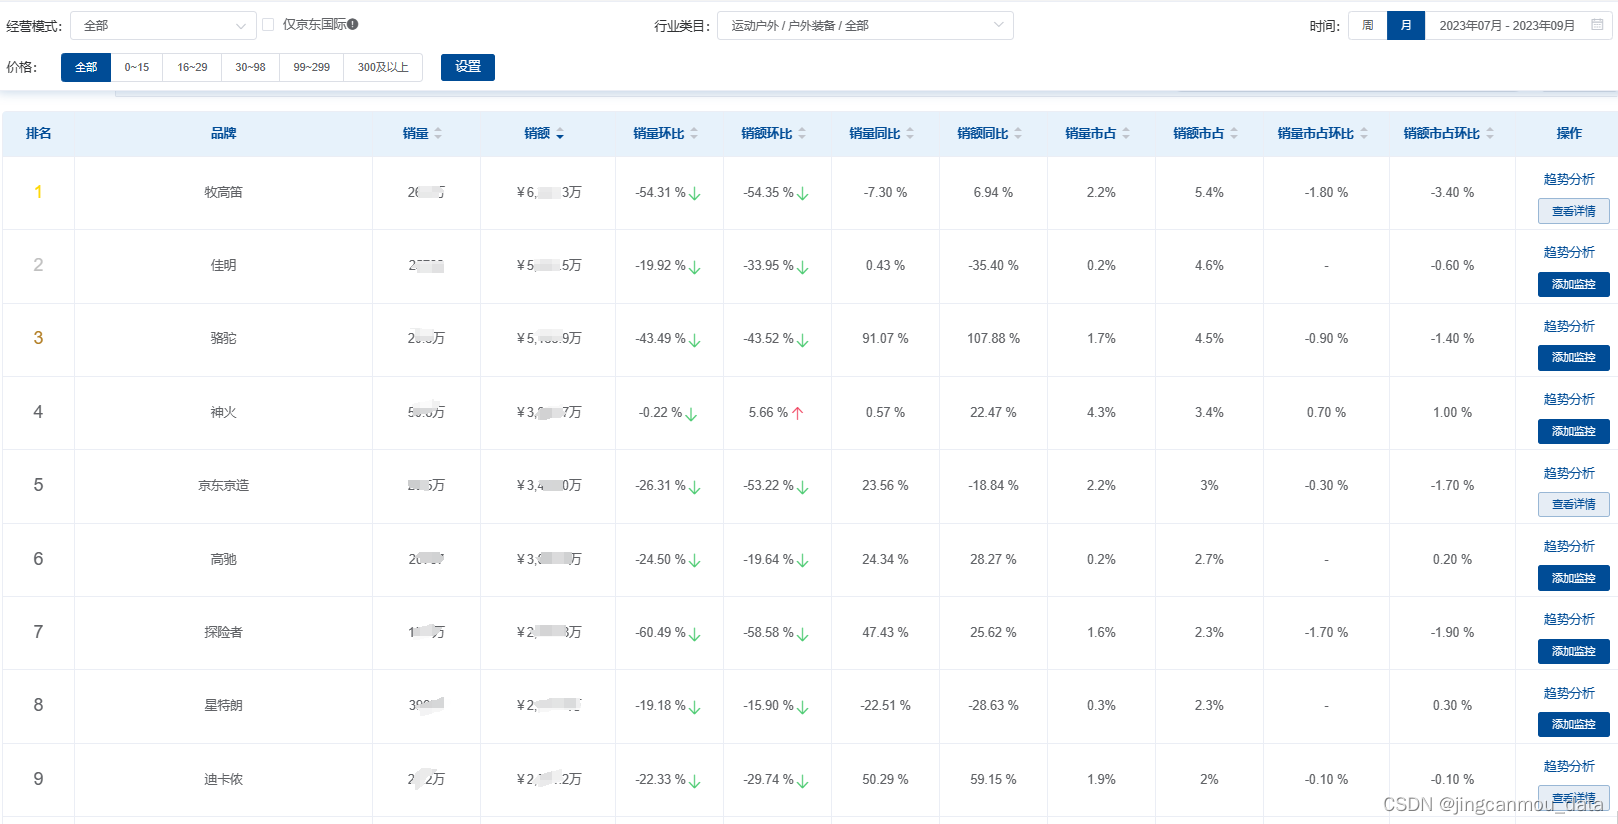Click info icon beside 仅京东国际

tap(353, 24)
